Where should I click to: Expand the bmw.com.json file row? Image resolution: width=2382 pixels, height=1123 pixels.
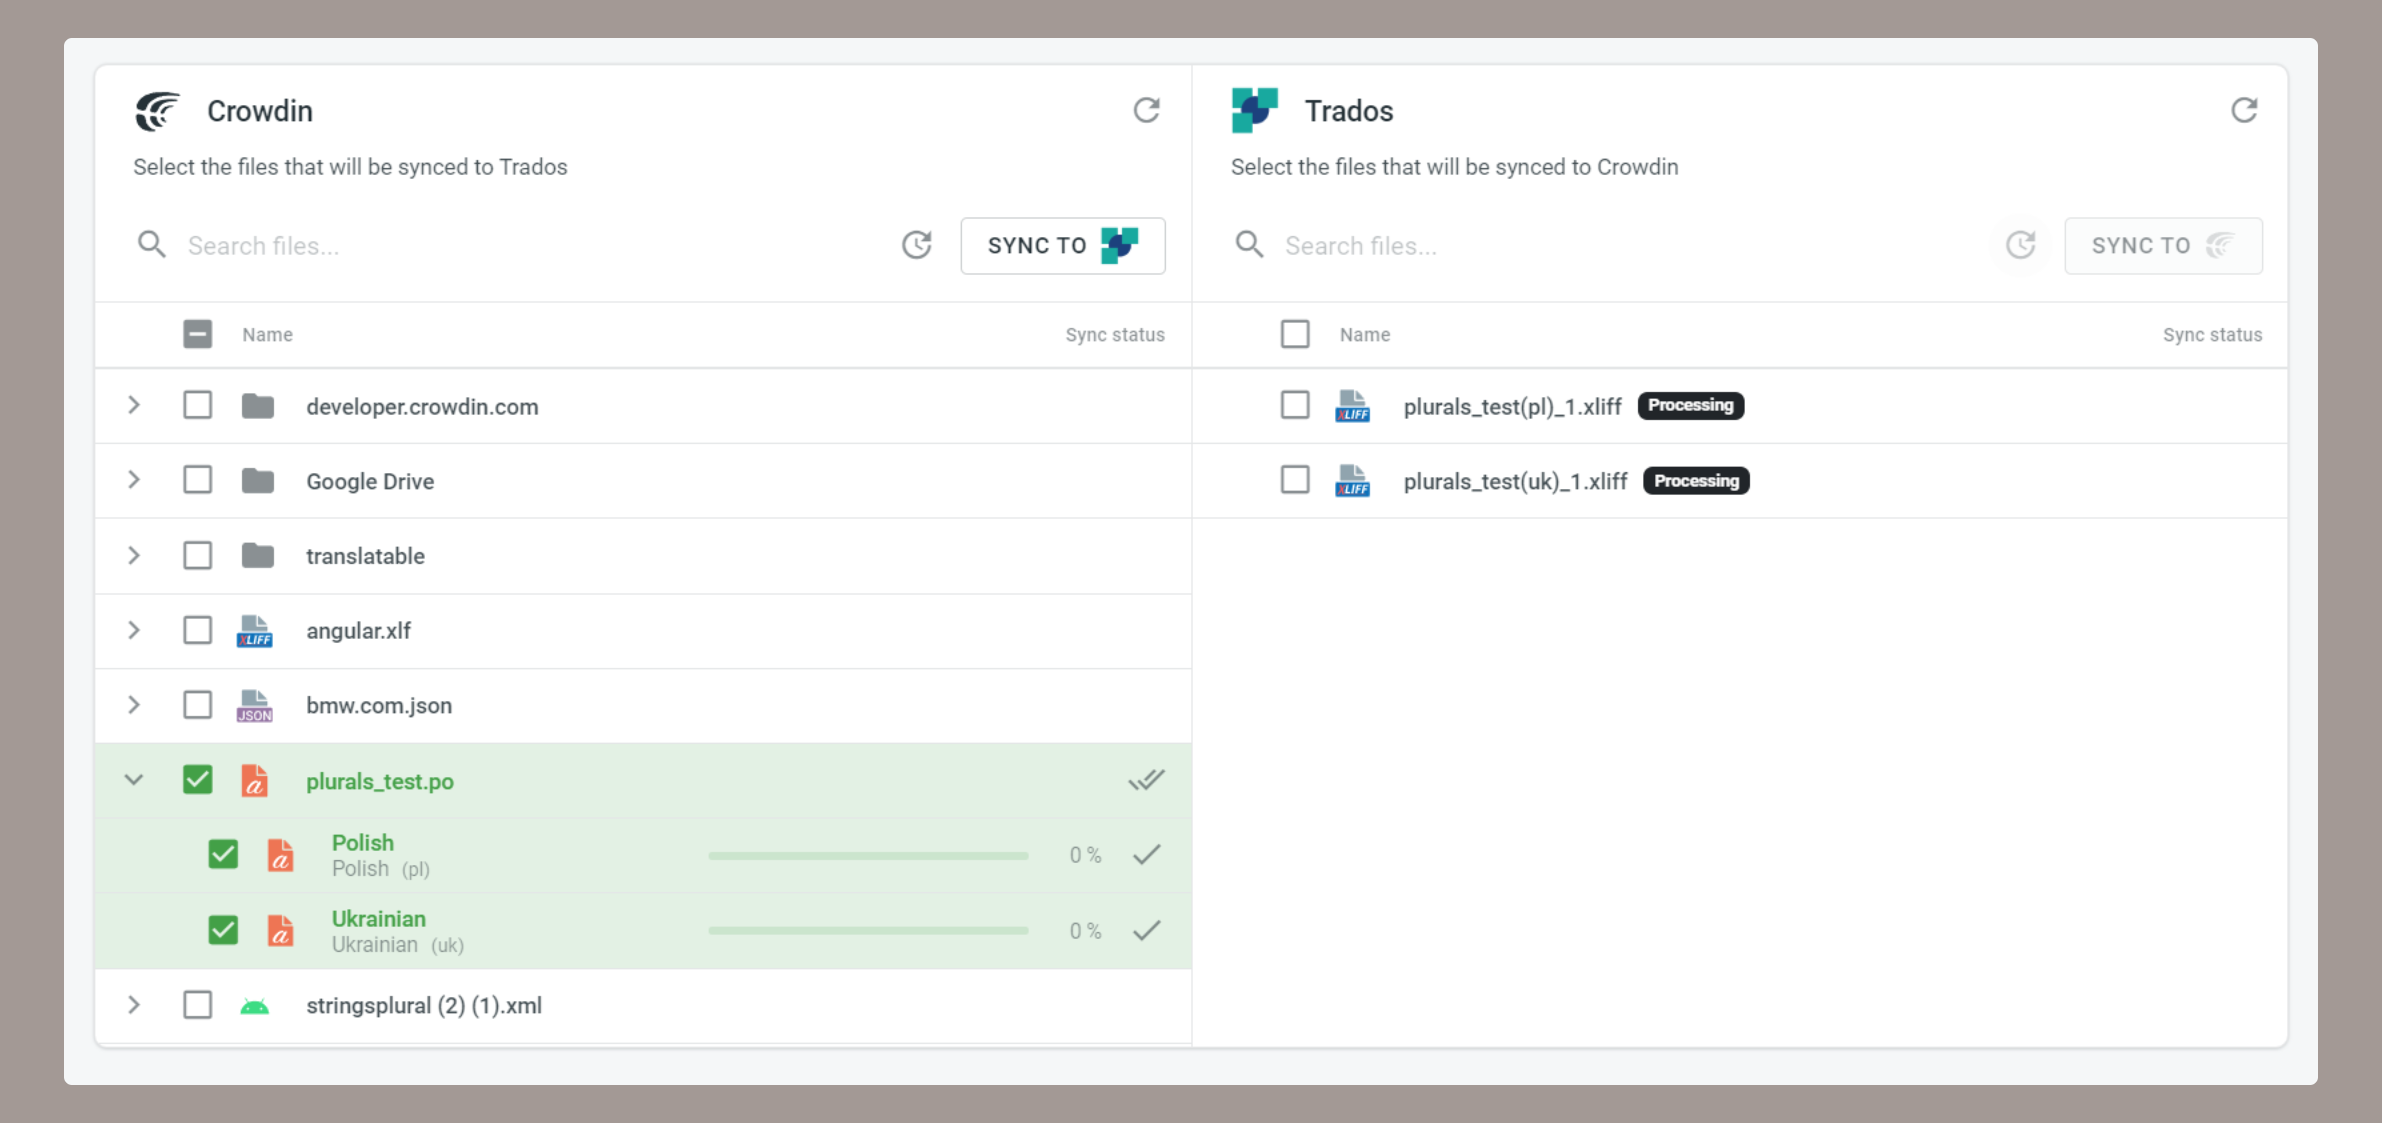134,705
